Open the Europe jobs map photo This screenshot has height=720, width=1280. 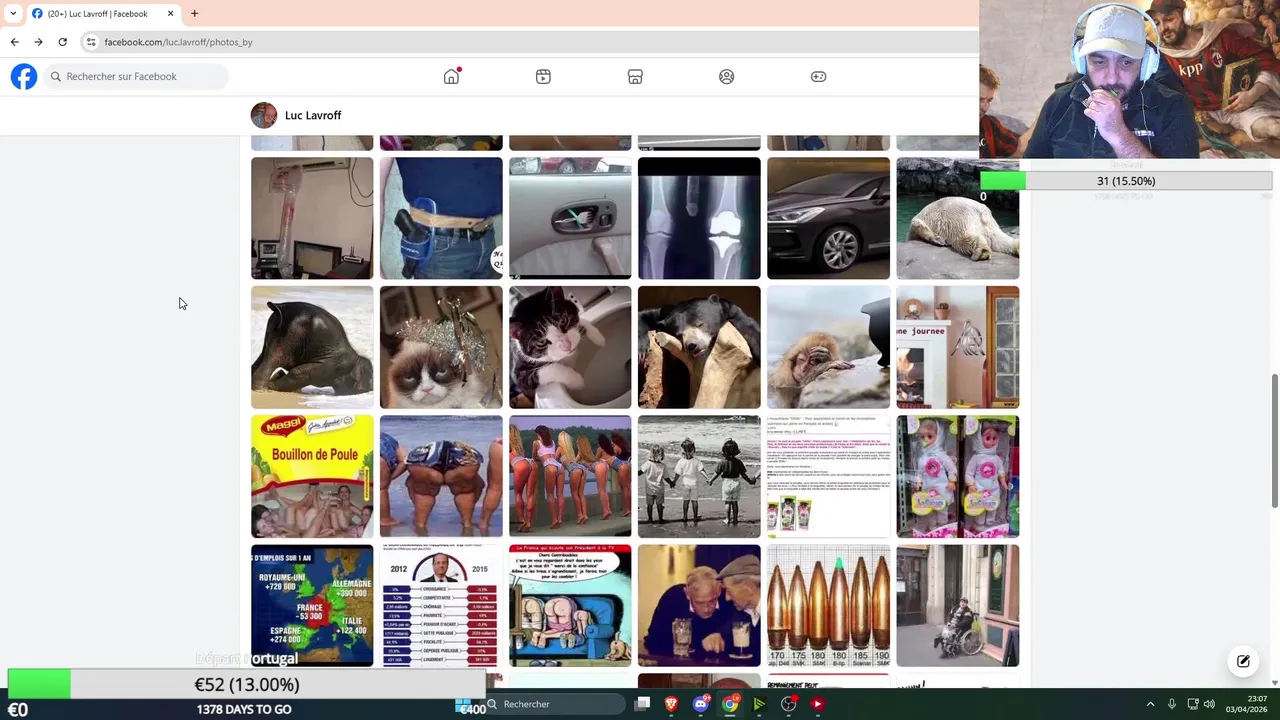coord(312,605)
